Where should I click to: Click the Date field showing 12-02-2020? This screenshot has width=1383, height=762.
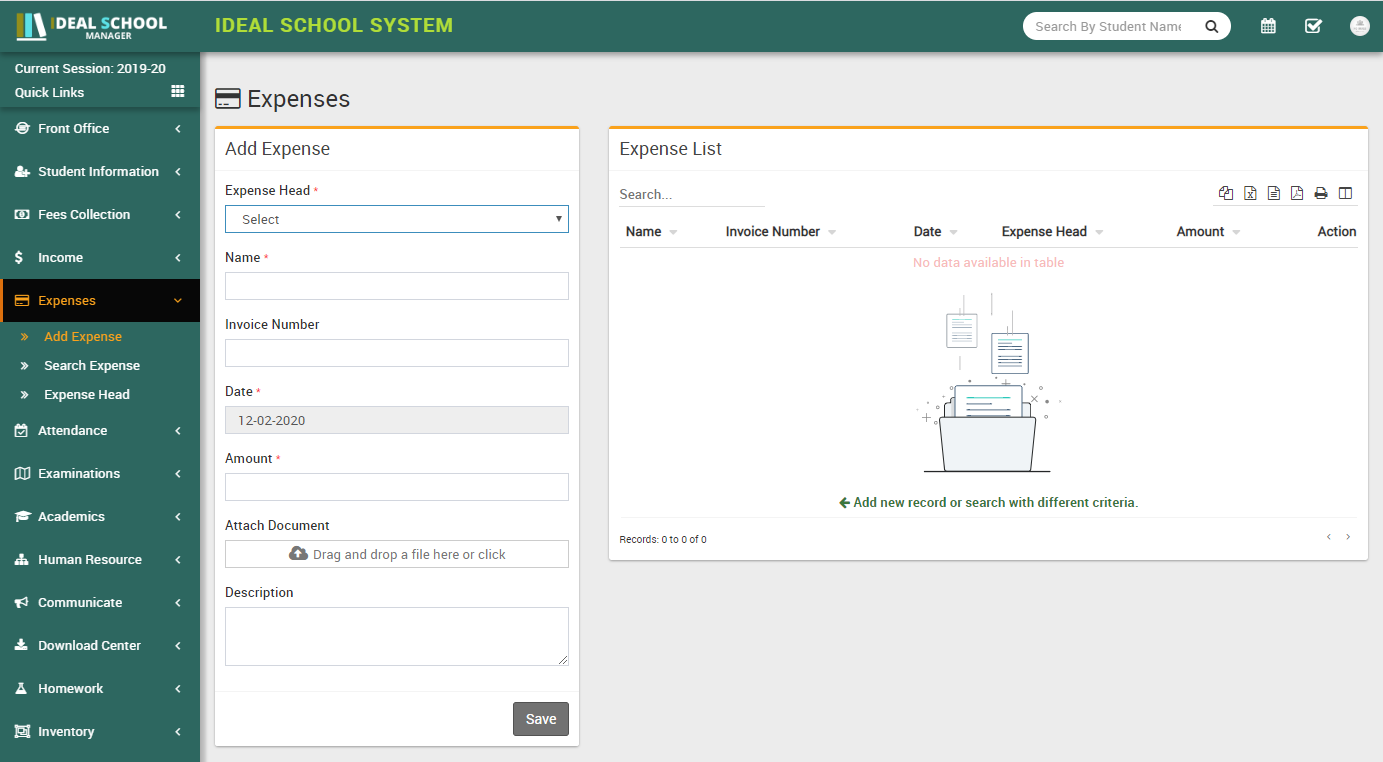click(397, 420)
